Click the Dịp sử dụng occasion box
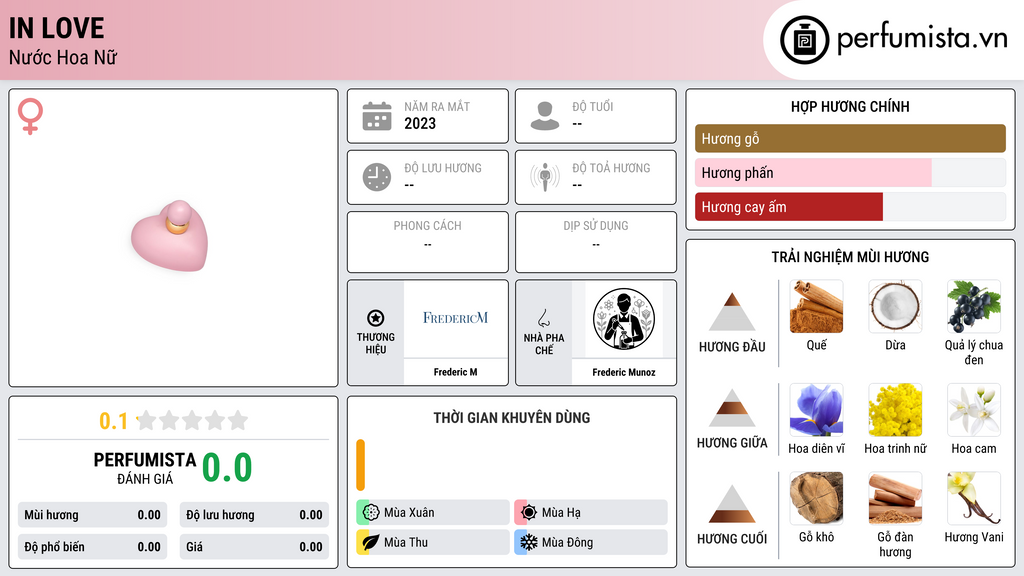Image resolution: width=1024 pixels, height=576 pixels. [596, 242]
